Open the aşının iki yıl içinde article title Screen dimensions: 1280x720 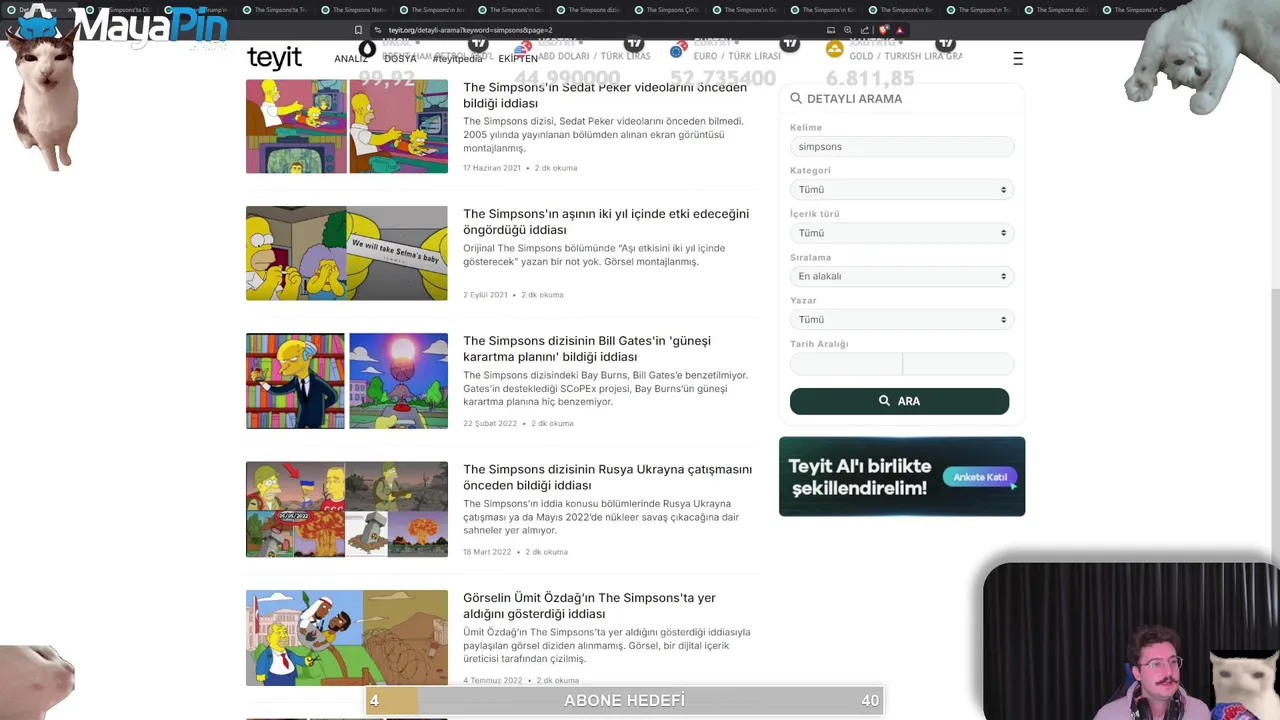[x=606, y=222]
